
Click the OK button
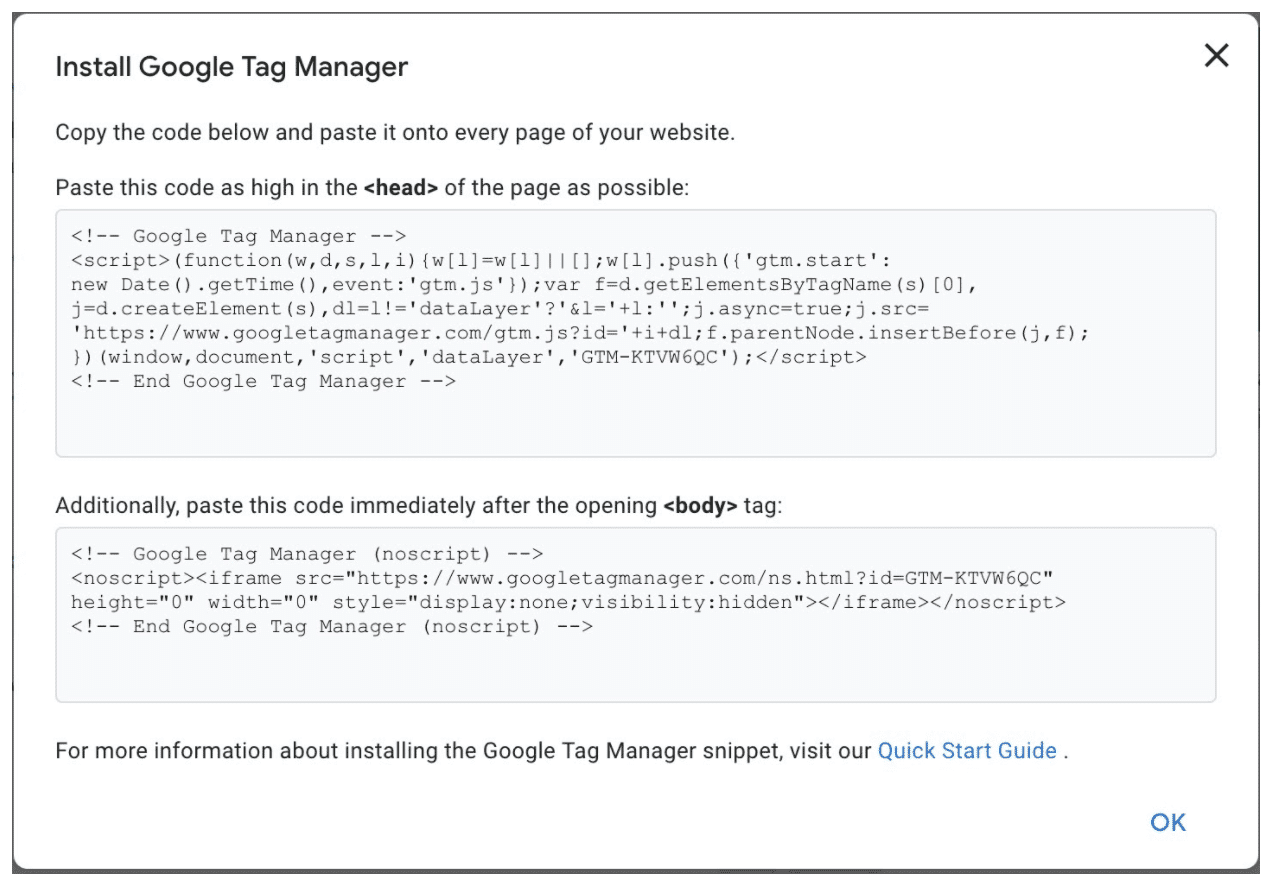(1168, 822)
